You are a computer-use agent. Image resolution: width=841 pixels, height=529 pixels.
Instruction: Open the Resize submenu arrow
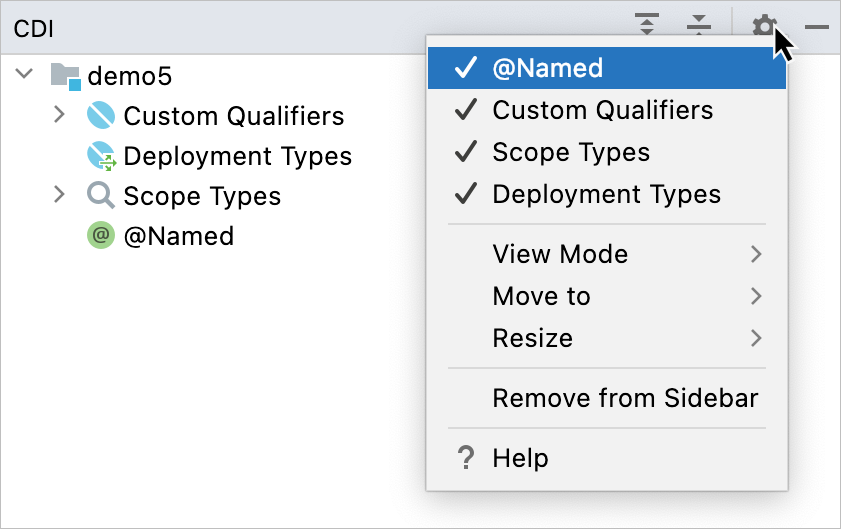point(756,338)
